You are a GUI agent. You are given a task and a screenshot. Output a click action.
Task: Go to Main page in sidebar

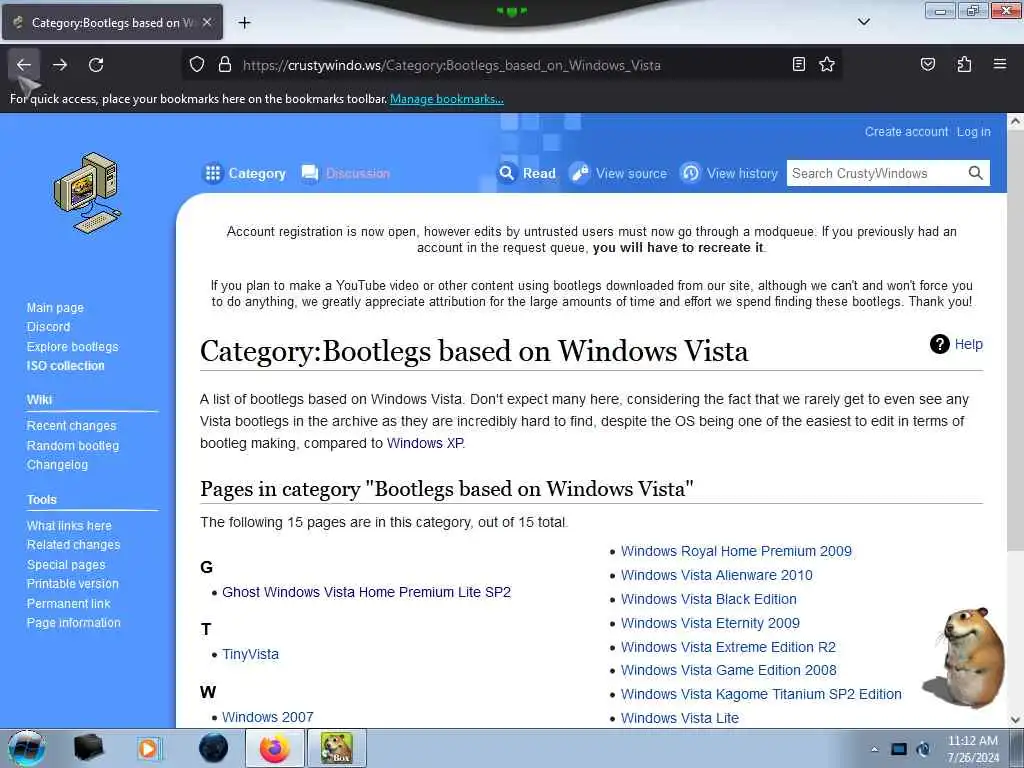(x=55, y=308)
